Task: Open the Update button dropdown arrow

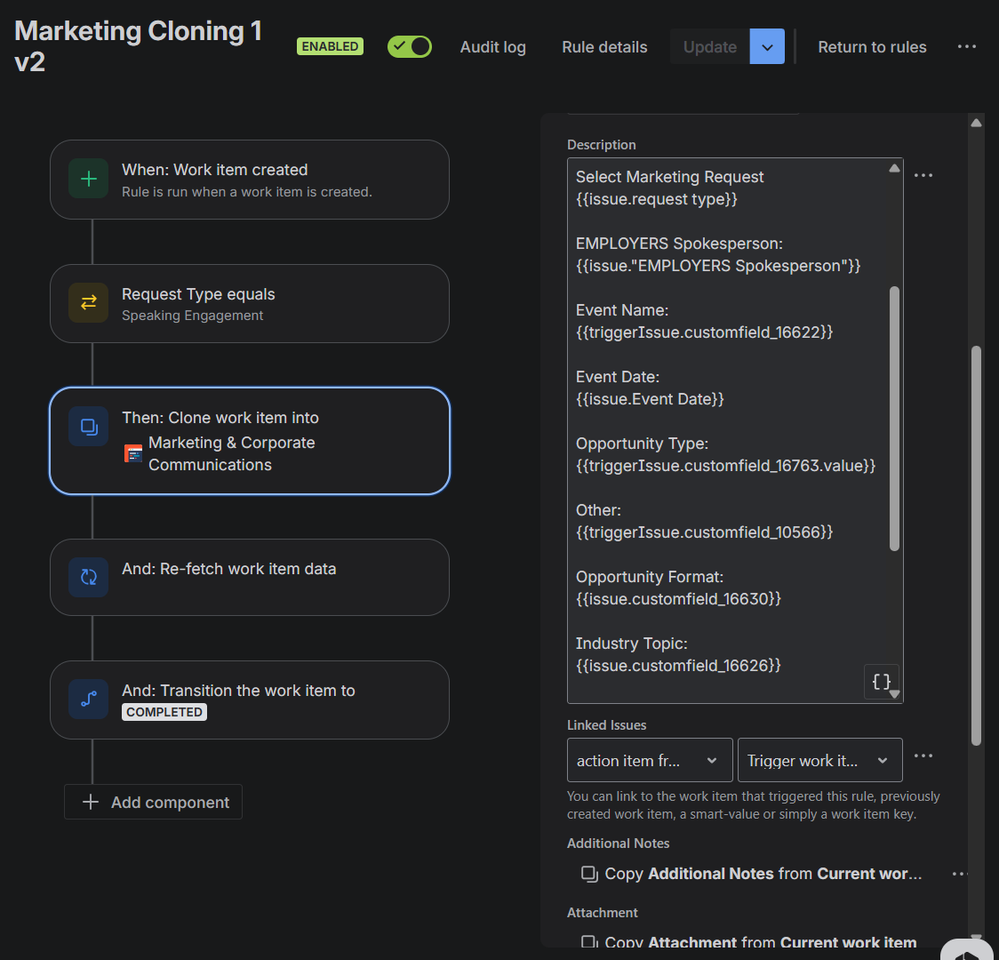Action: coord(767,47)
